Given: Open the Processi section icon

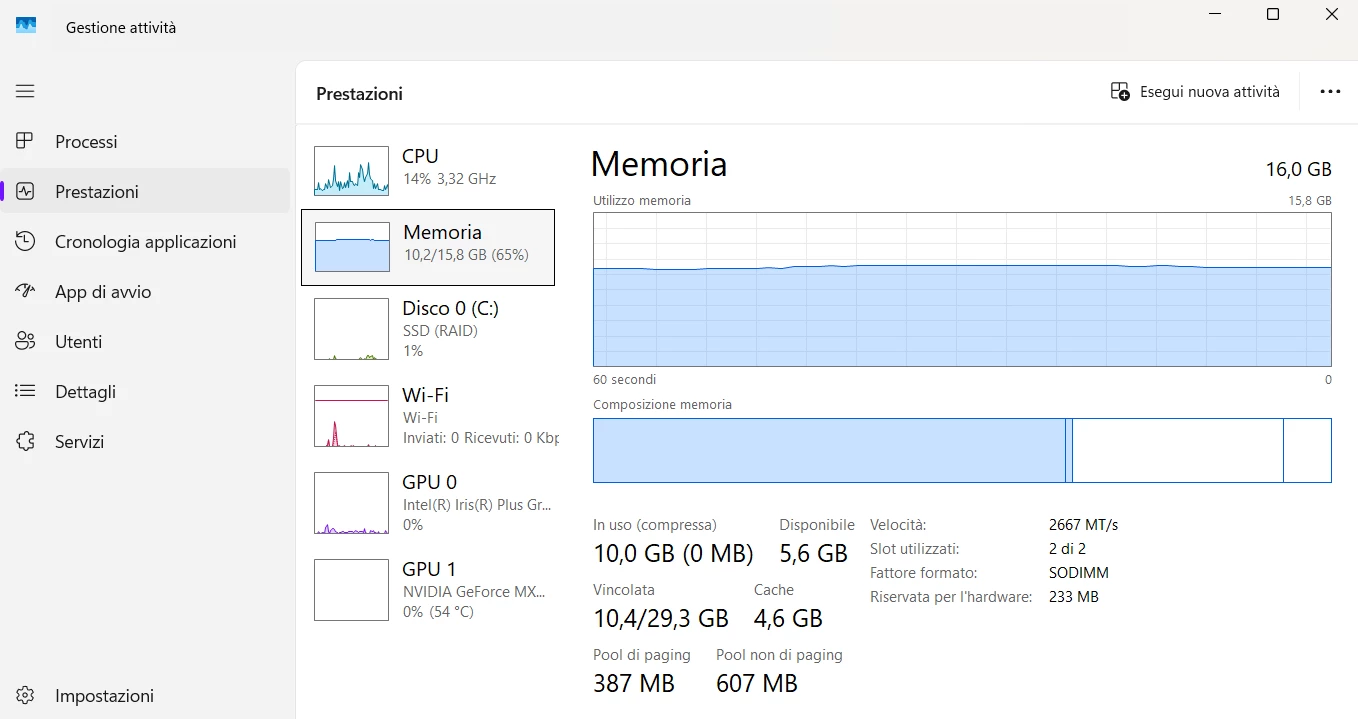Looking at the screenshot, I should [x=25, y=141].
